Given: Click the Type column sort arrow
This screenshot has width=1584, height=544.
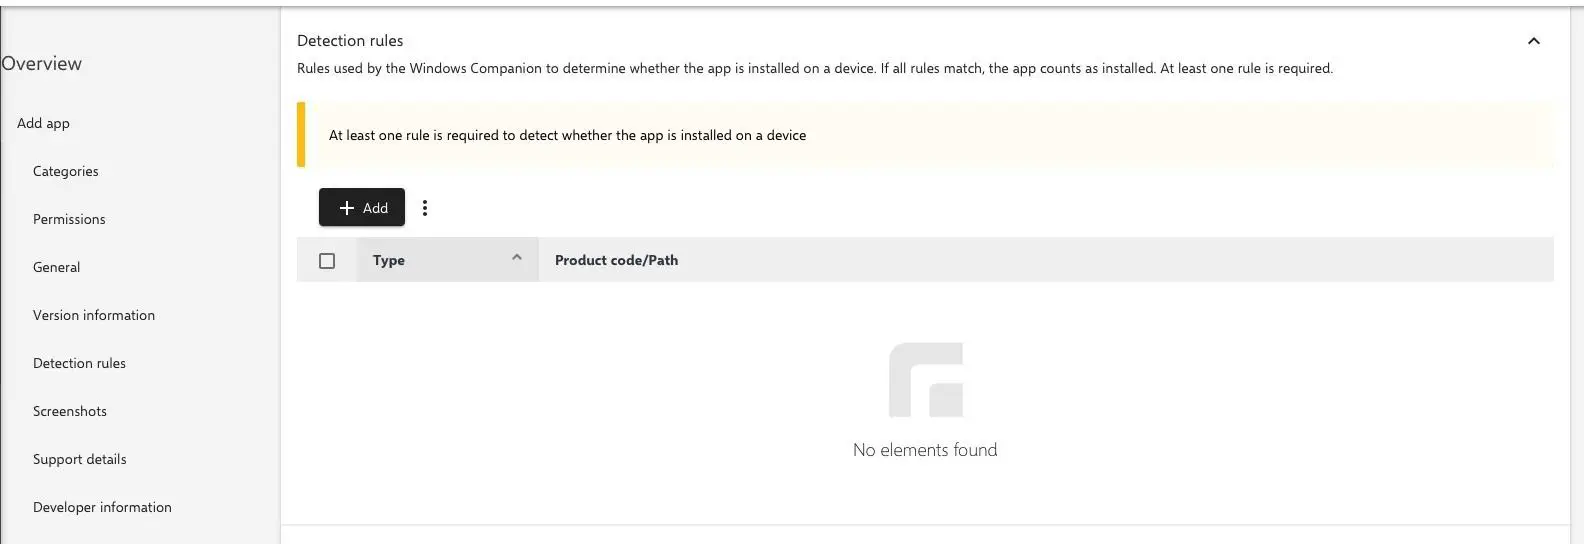Looking at the screenshot, I should click(x=517, y=258).
